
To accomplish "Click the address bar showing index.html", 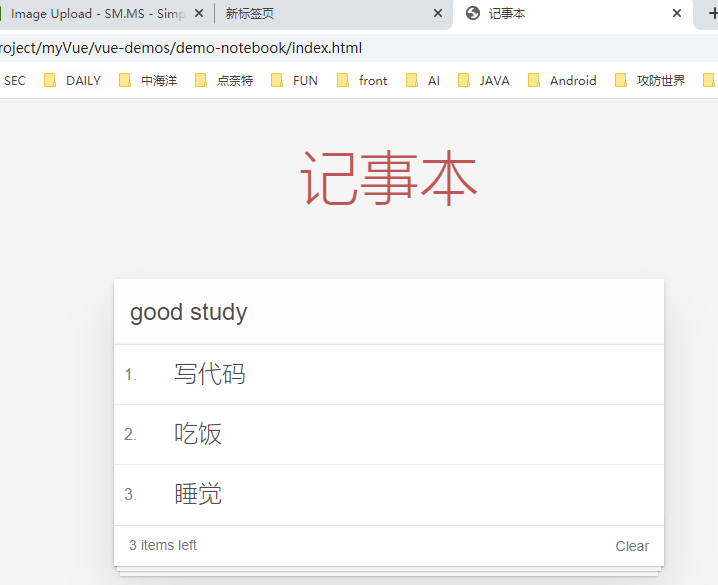I will tap(359, 48).
